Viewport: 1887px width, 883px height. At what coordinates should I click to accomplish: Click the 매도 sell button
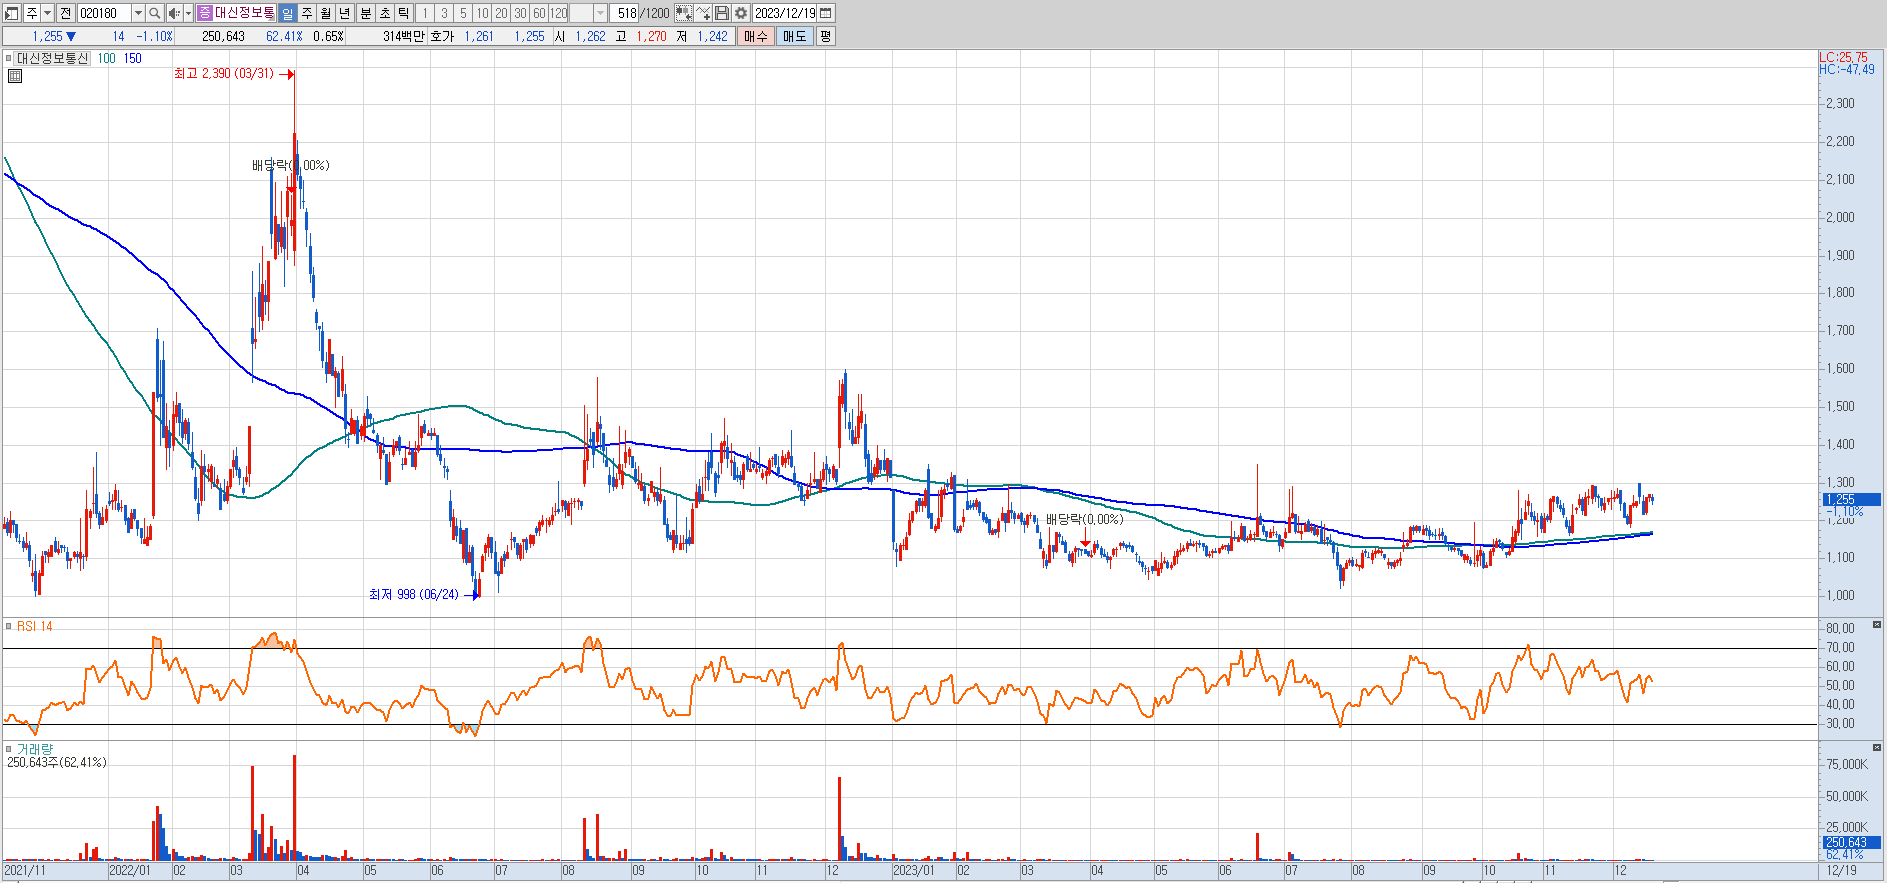pos(795,36)
